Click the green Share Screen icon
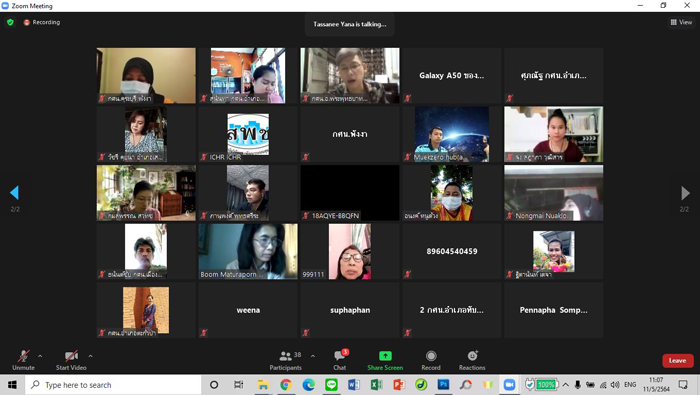 [385, 356]
